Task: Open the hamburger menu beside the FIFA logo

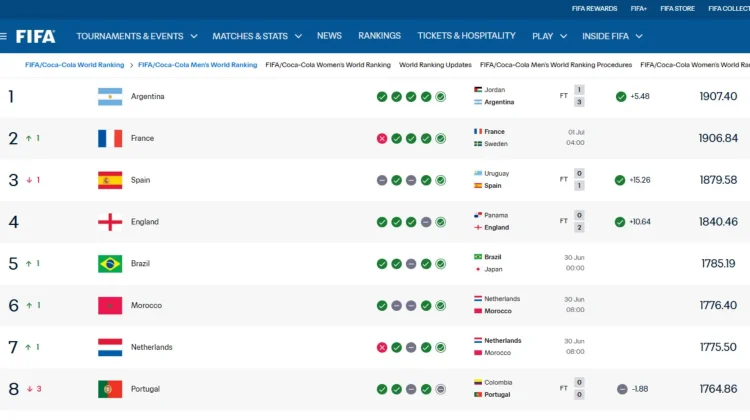Action: point(3,36)
